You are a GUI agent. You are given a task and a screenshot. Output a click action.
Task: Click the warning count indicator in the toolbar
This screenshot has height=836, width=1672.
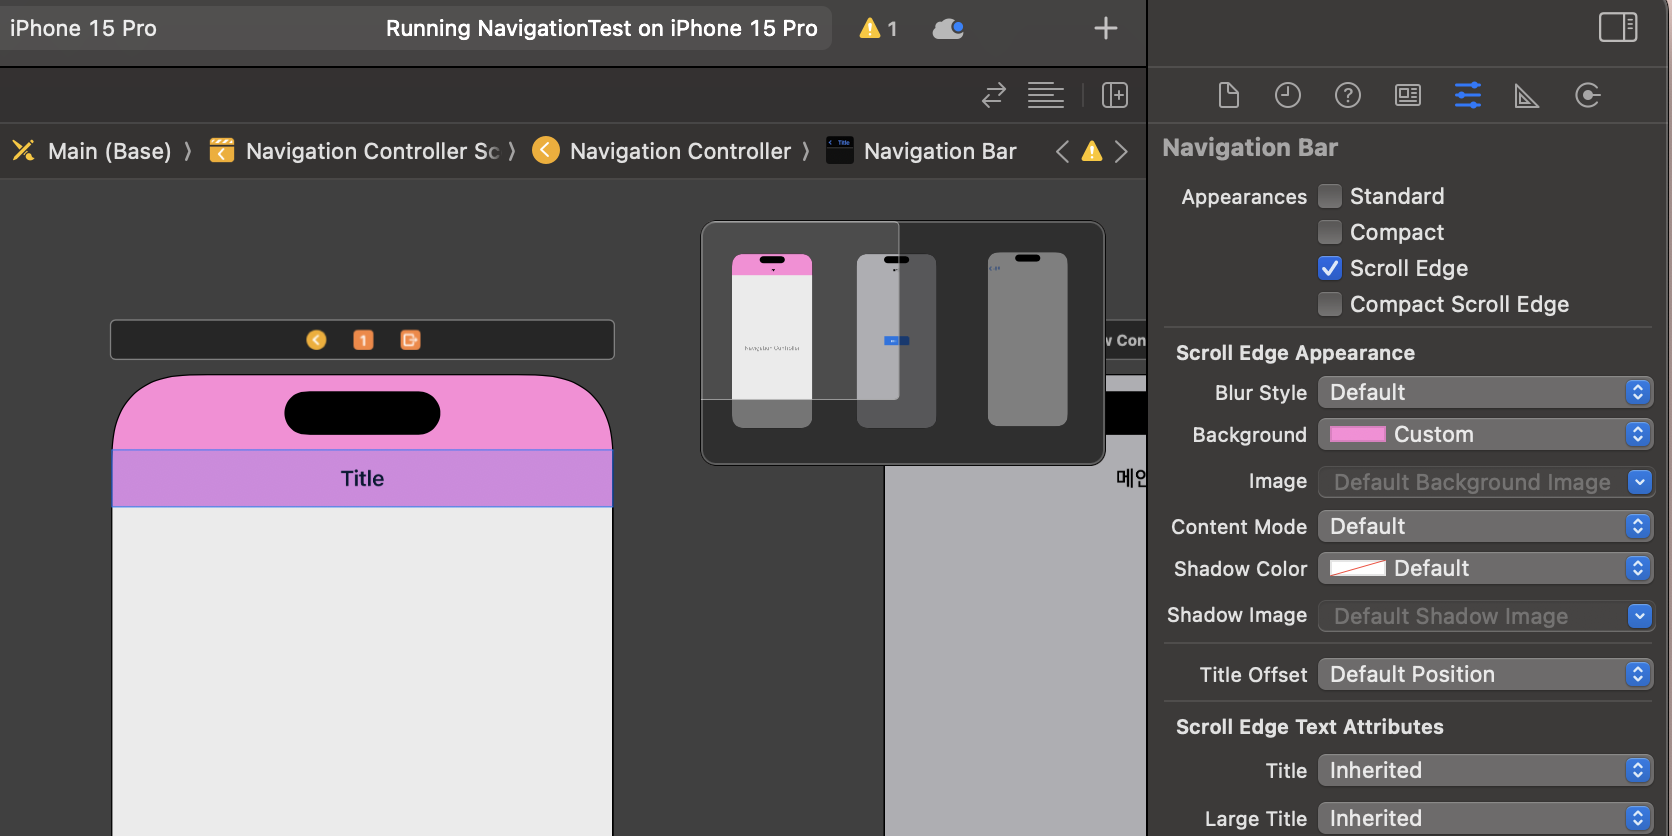(x=879, y=28)
